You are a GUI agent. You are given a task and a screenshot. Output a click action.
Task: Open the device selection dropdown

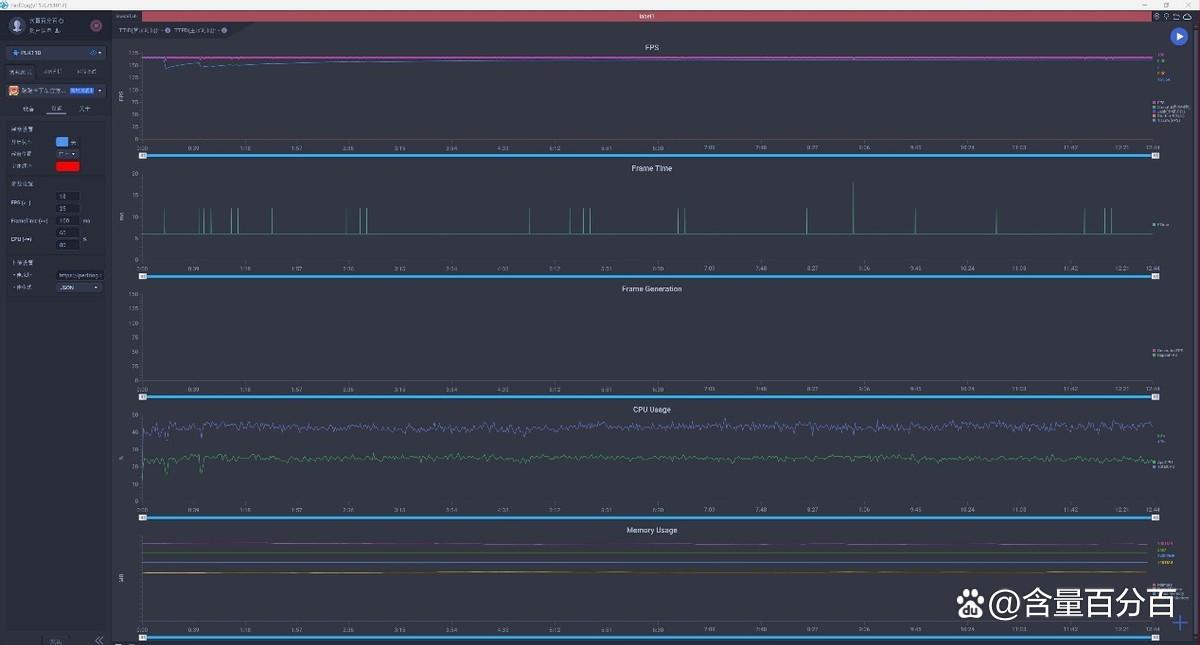tap(56, 52)
